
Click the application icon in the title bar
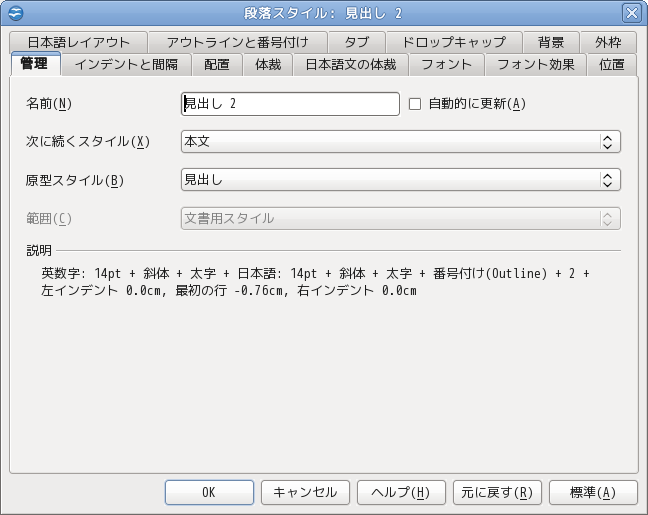[x=15, y=13]
